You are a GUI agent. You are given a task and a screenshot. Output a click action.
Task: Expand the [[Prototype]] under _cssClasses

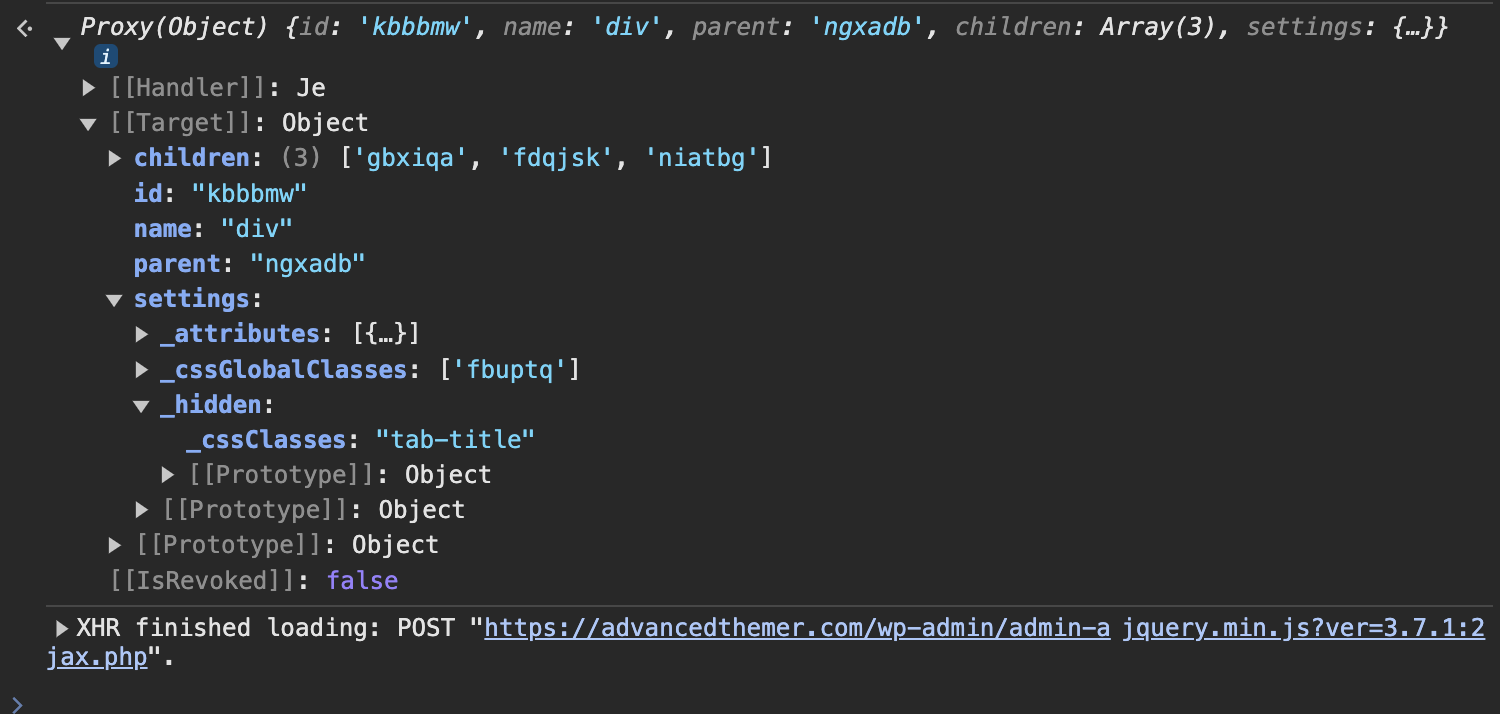167,474
